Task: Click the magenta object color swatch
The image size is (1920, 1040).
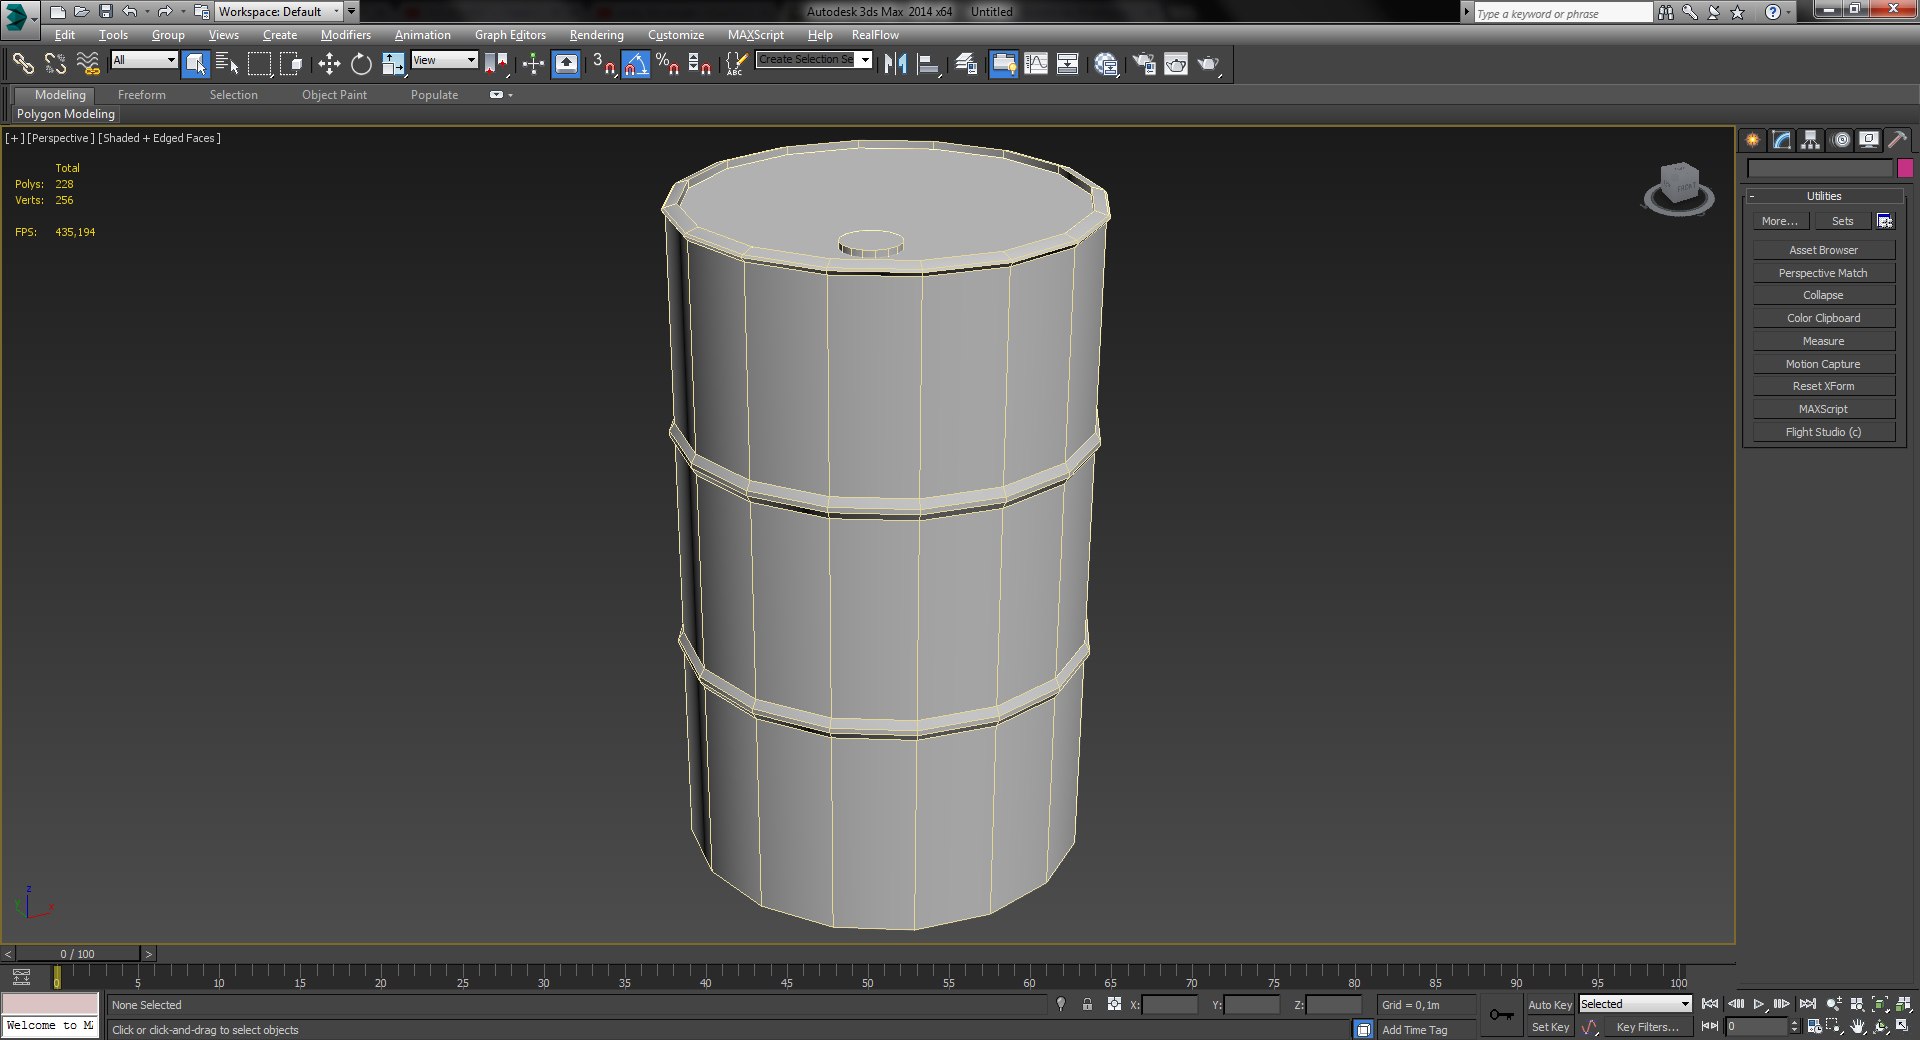Action: (x=1905, y=168)
